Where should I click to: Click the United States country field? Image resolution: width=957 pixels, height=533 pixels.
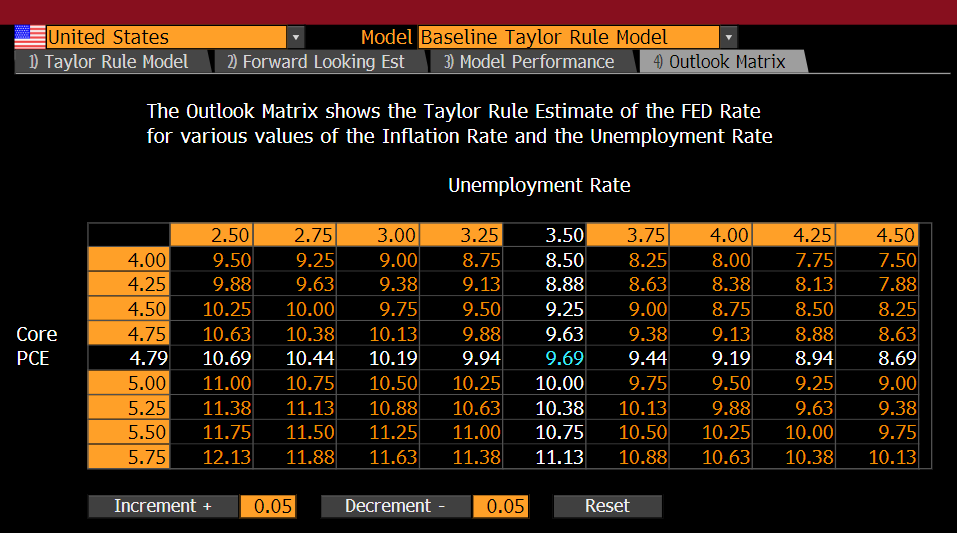166,37
